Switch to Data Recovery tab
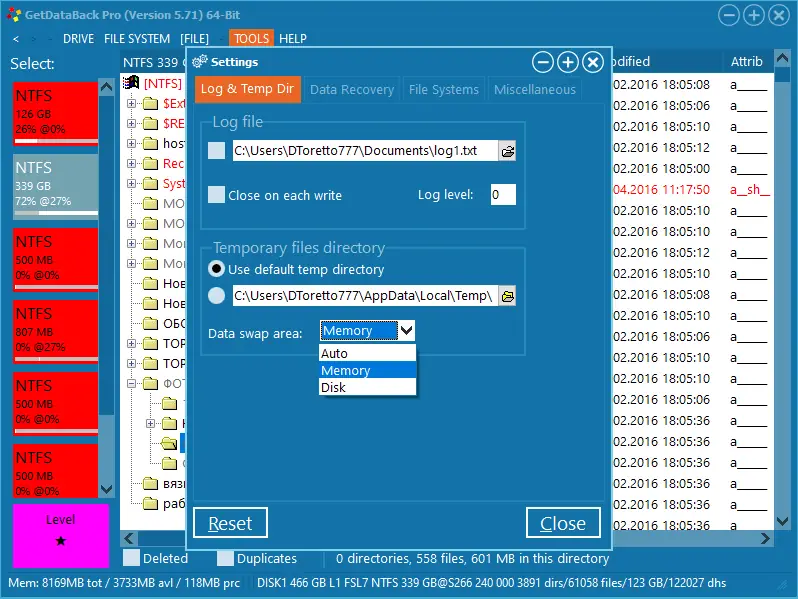This screenshot has width=798, height=599. point(352,90)
